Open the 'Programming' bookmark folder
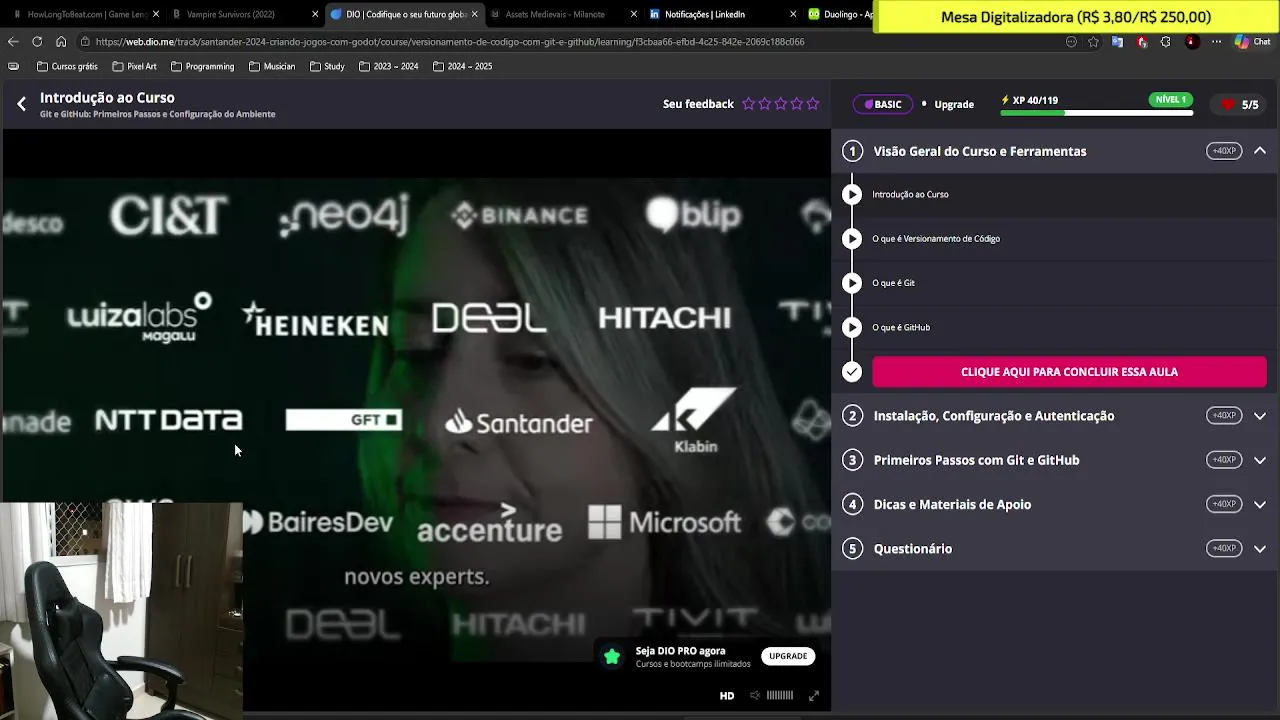Screen dimensions: 1280x720 [202, 67]
